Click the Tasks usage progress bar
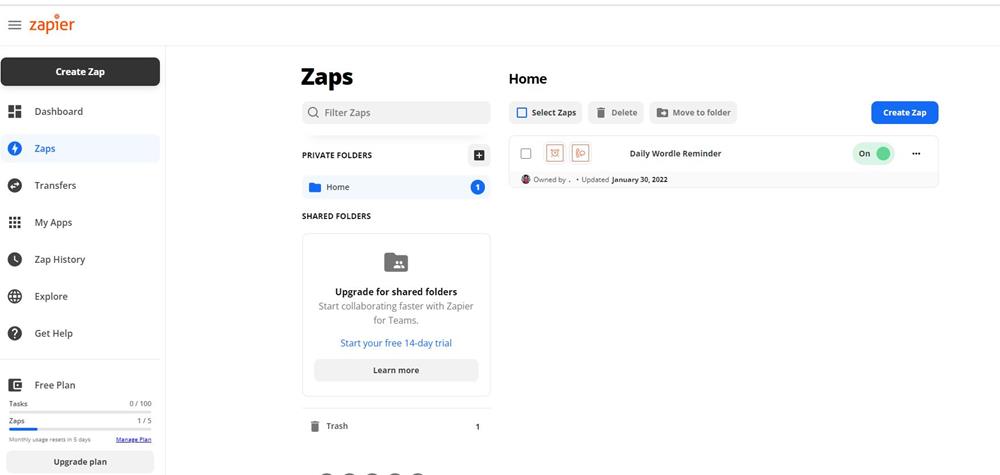 (80, 412)
